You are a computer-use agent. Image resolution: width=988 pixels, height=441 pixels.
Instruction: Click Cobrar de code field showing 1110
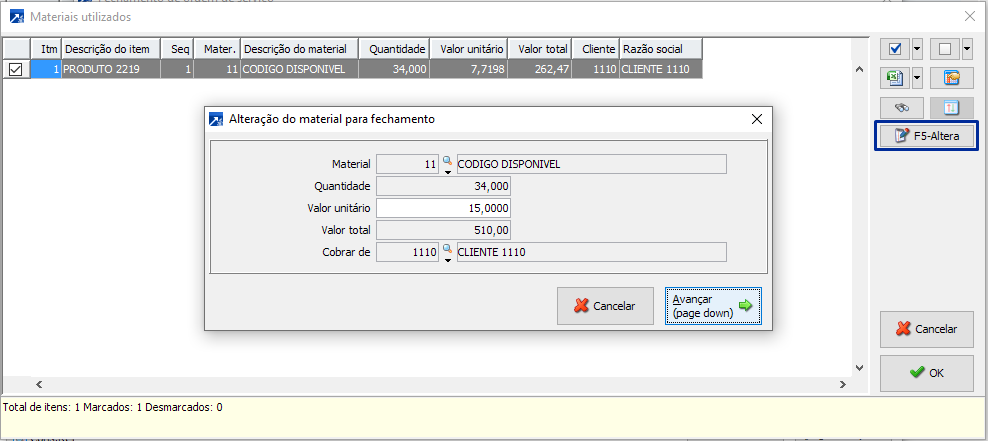(x=408, y=253)
